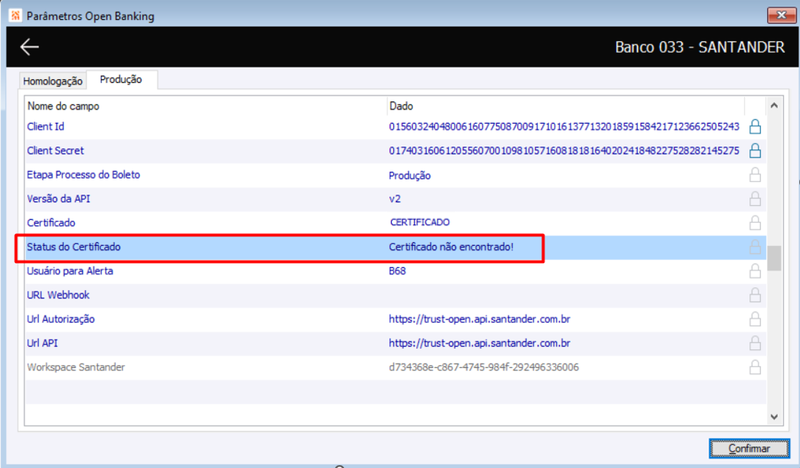Select the 'URL Webhook' field name
This screenshot has height=468, width=800.
pos(58,295)
